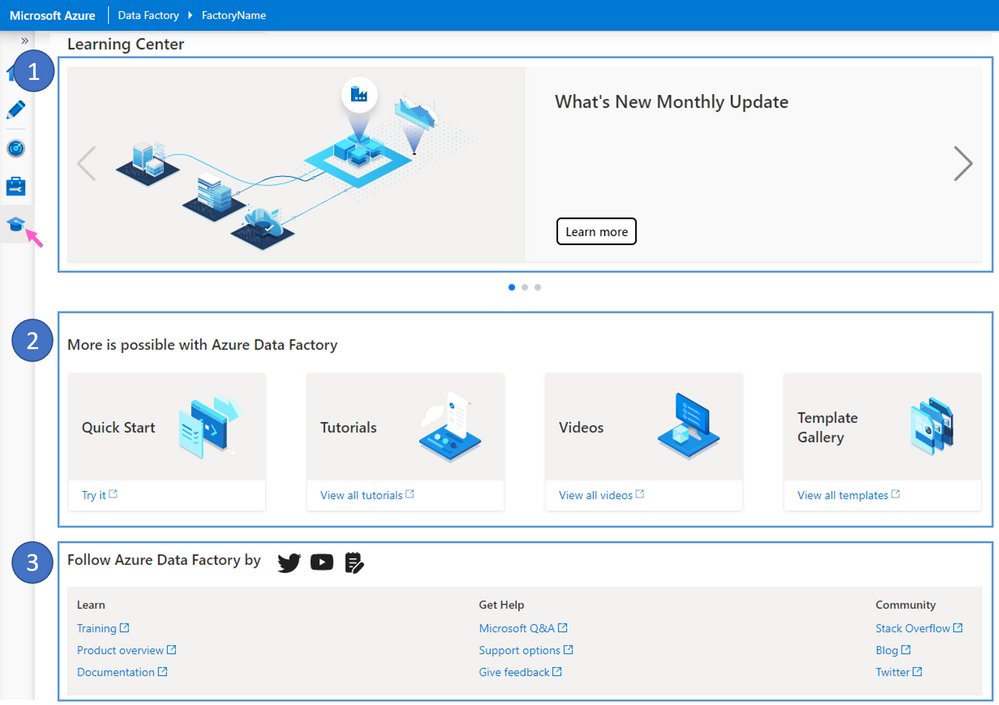Select the Author pencil icon in sidebar
This screenshot has height=705, width=999.
(17, 109)
